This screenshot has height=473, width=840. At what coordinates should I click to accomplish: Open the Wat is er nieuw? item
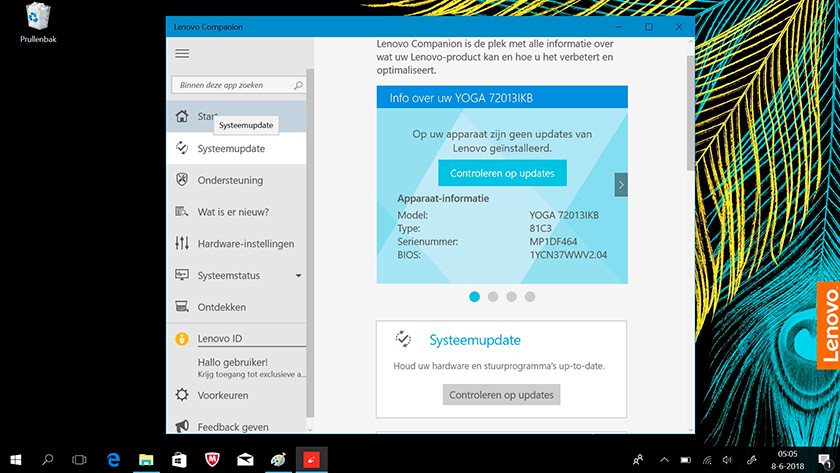tap(233, 212)
